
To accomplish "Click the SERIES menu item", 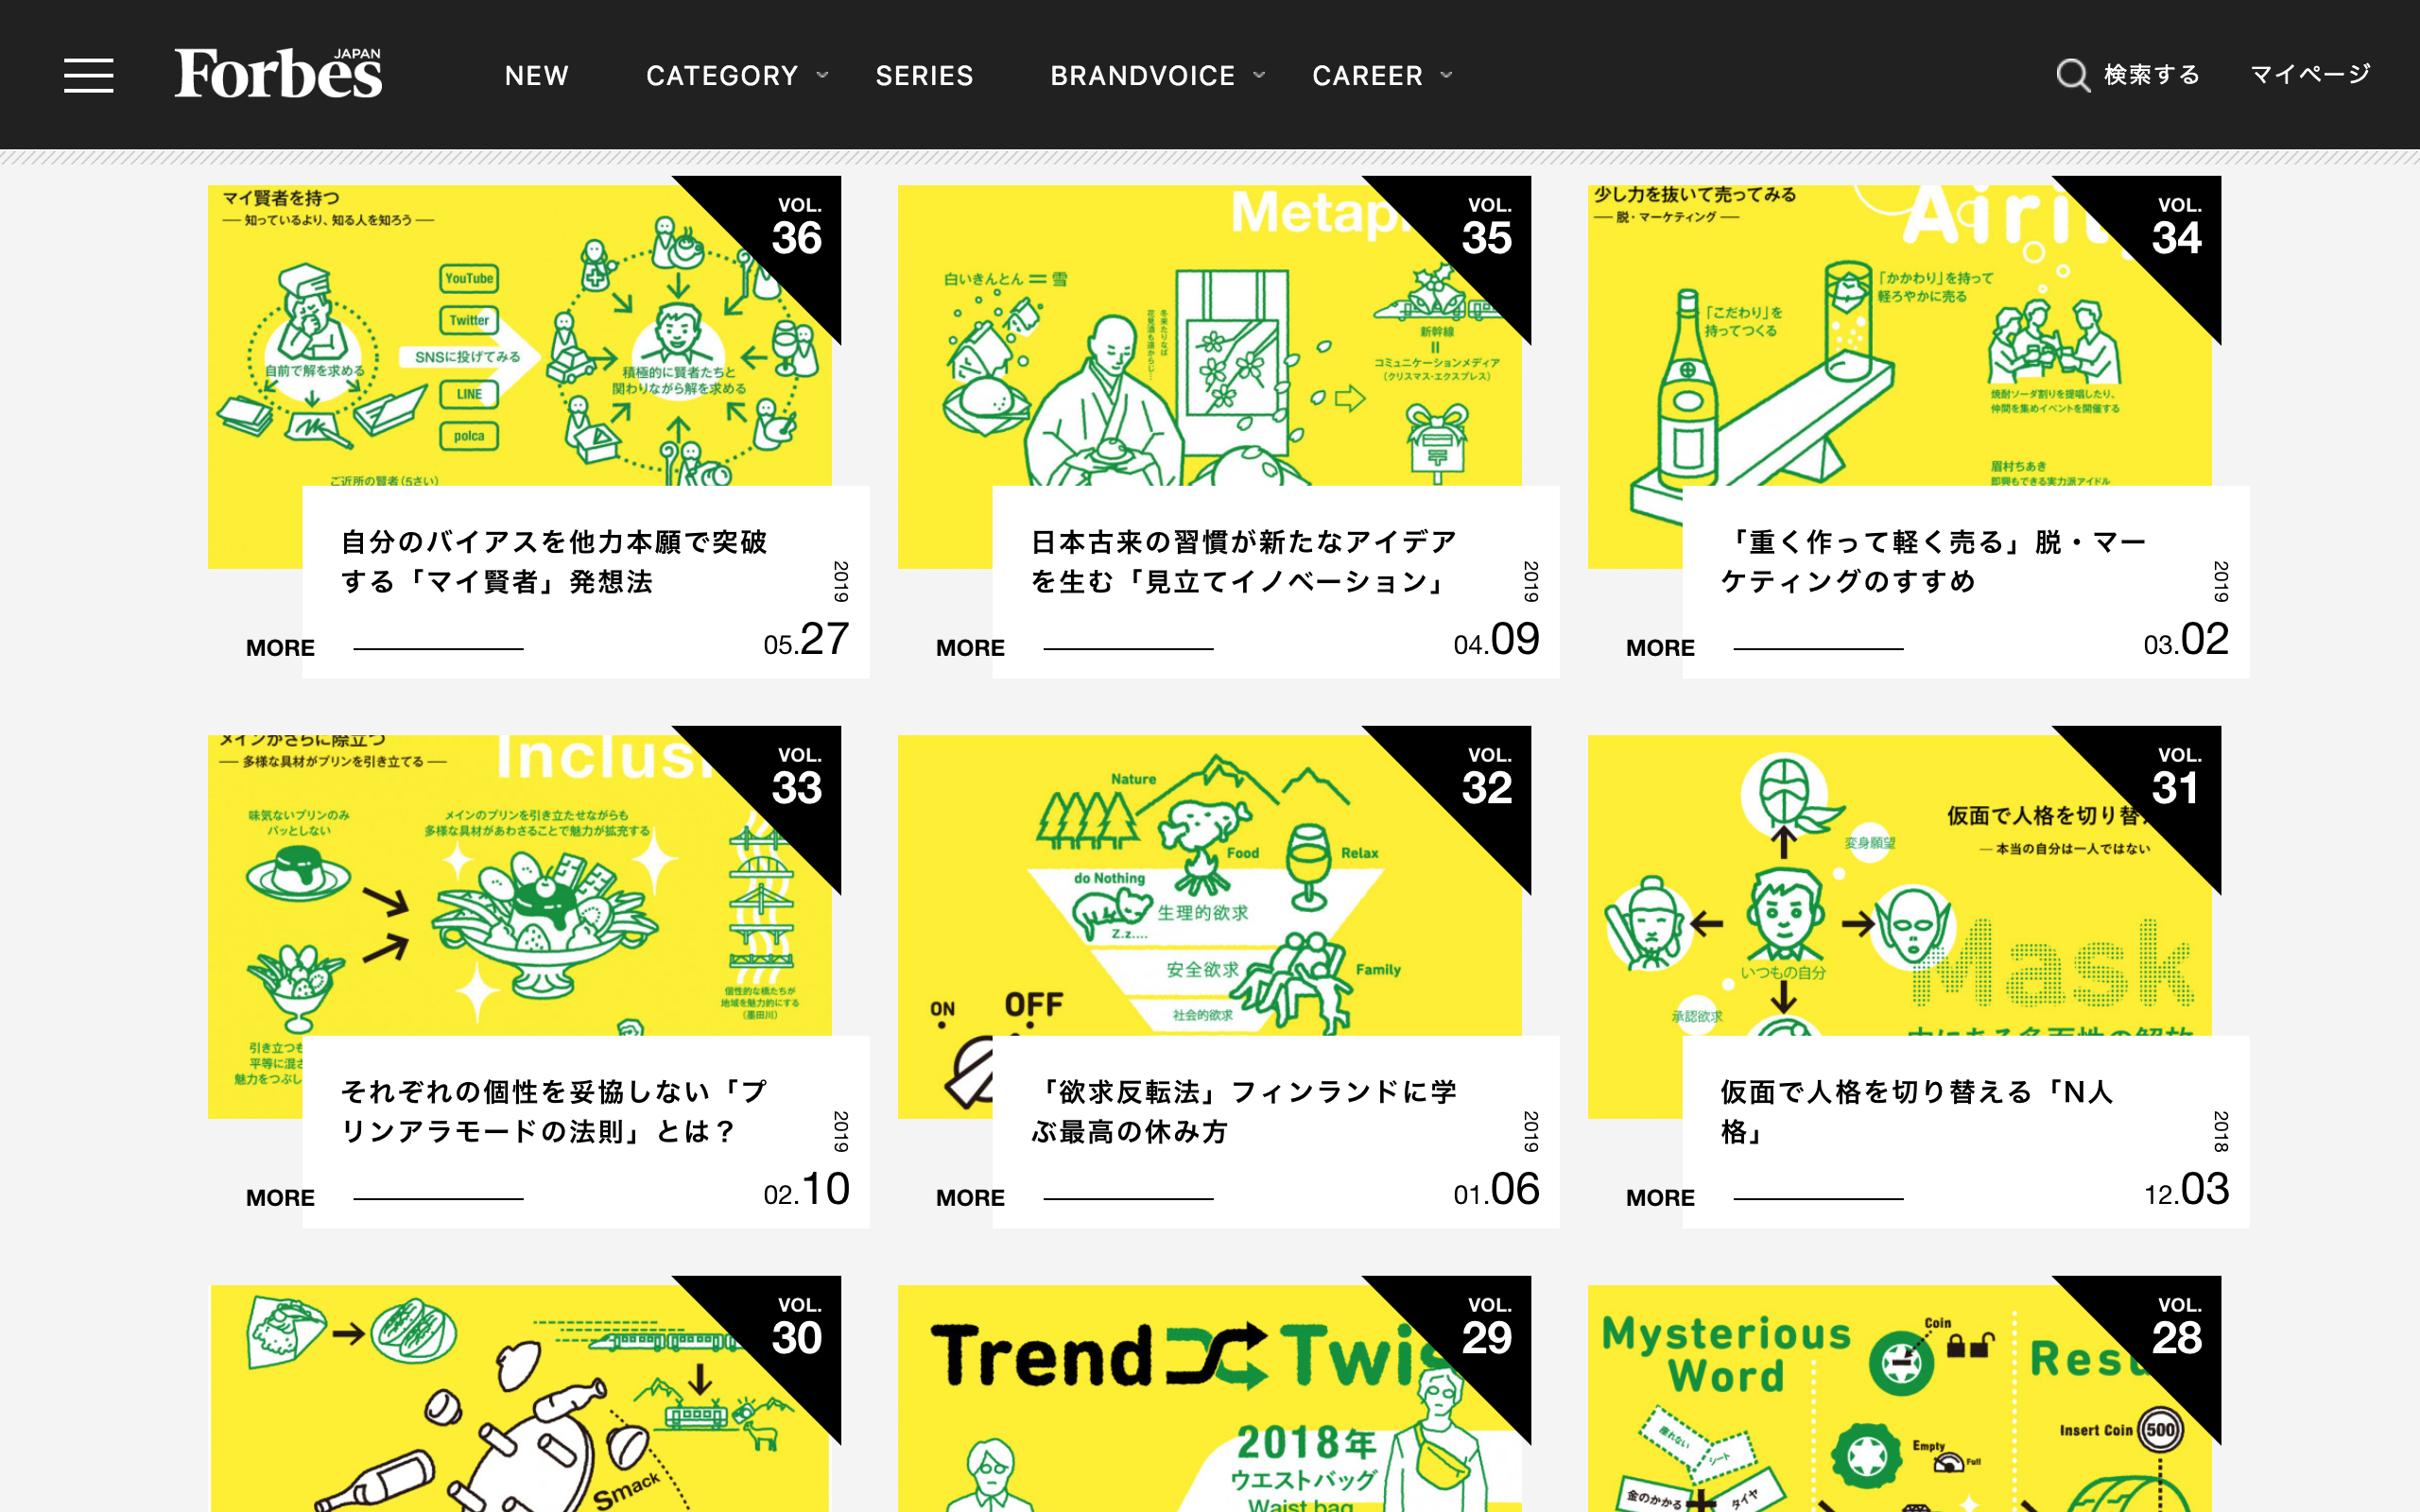I will click(922, 73).
